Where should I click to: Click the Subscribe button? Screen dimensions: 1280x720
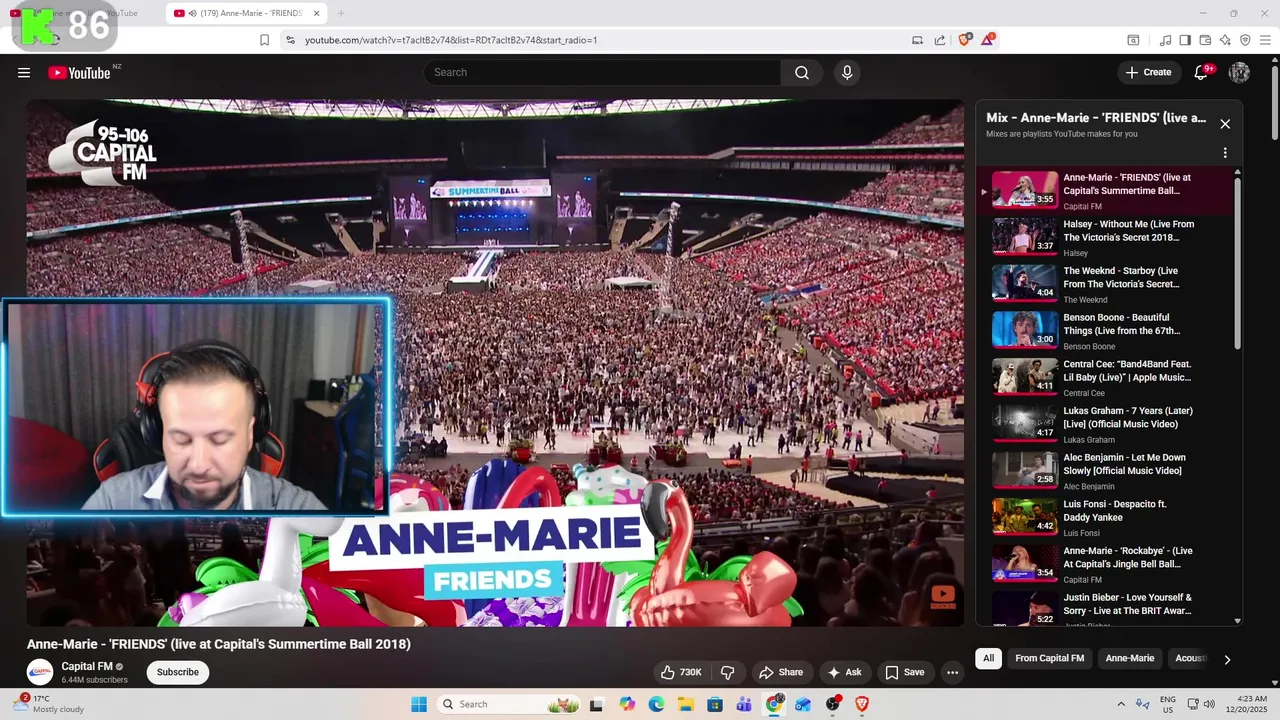pyautogui.click(x=177, y=672)
